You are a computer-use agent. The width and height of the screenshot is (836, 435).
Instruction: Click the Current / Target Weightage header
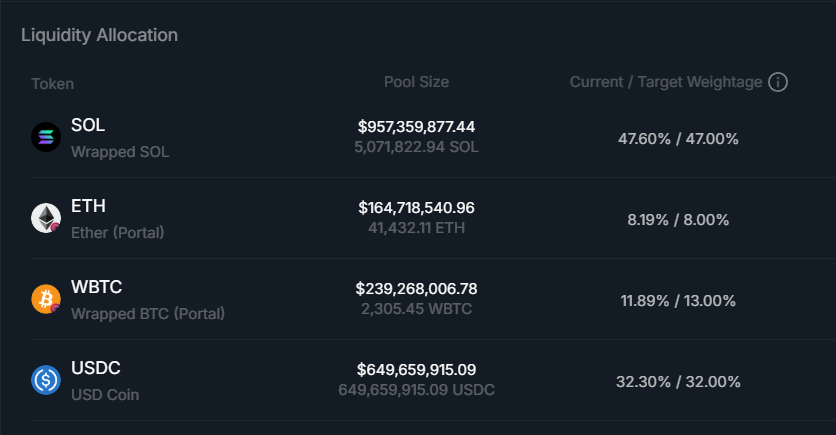coord(666,82)
